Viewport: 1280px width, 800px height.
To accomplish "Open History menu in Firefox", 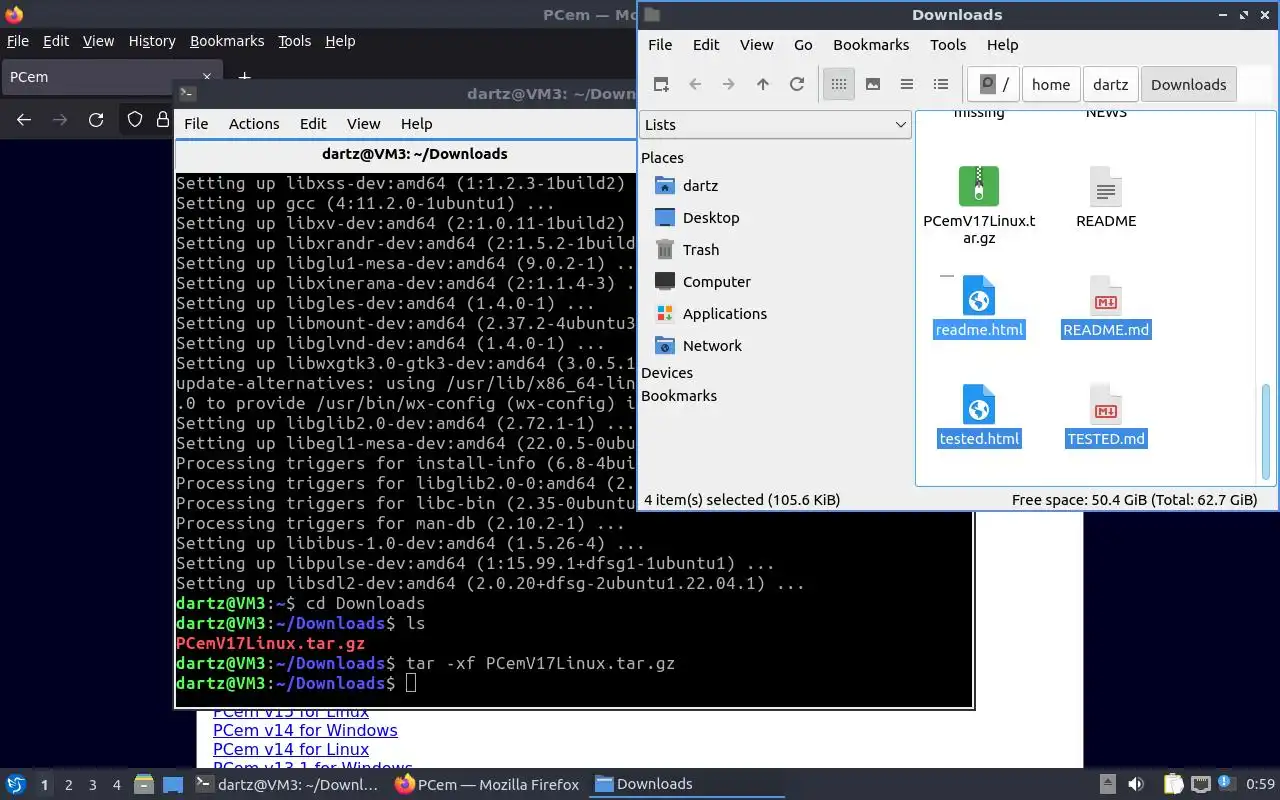I will pos(152,41).
